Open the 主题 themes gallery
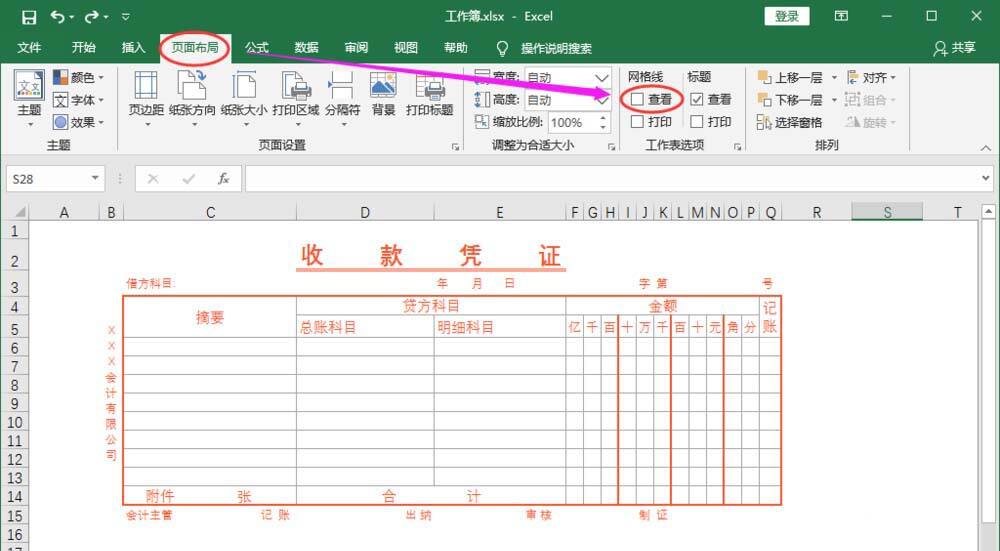 pyautogui.click(x=29, y=99)
